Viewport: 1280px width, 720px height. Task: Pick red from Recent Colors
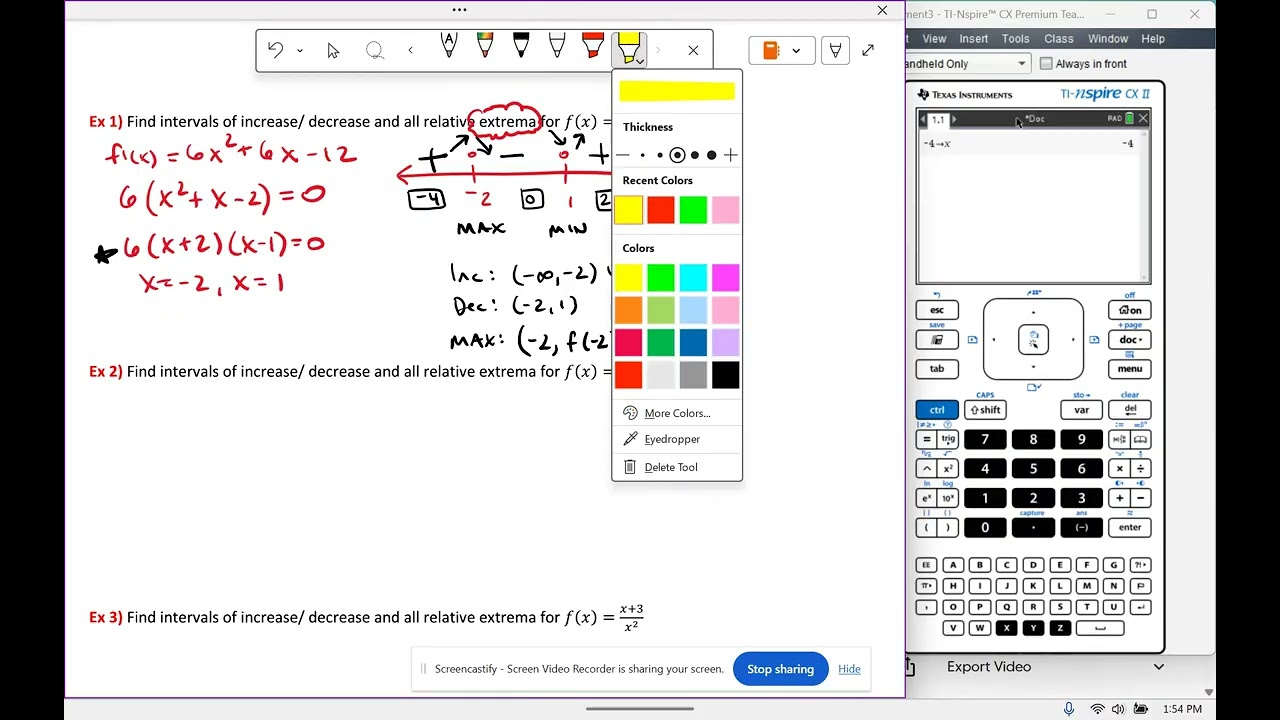661,210
